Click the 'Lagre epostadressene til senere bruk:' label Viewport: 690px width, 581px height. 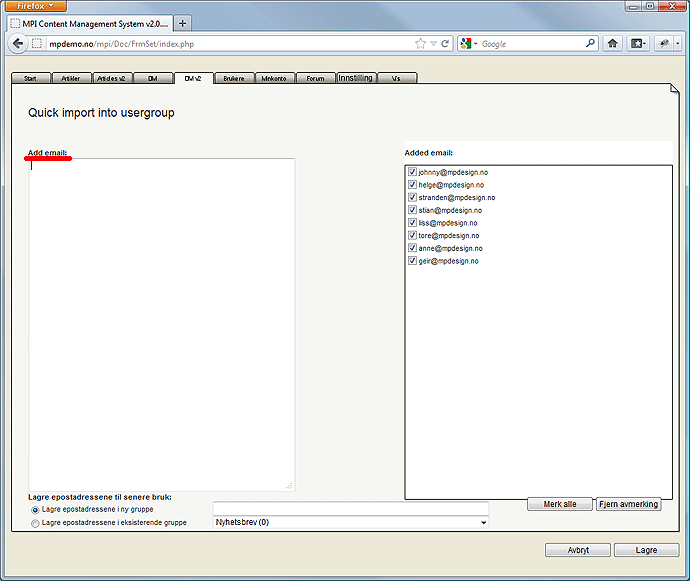click(100, 497)
